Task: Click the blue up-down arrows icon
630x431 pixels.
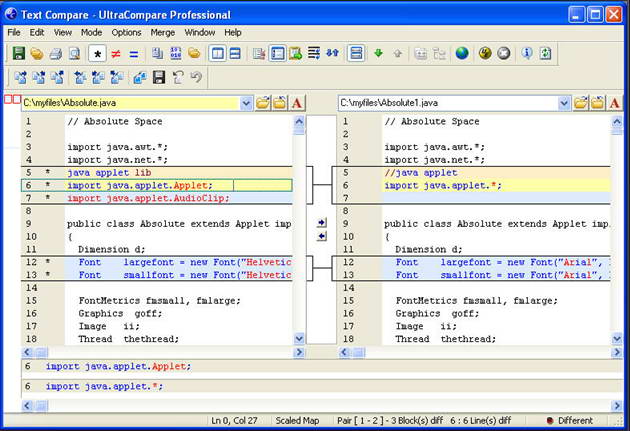Action: coord(332,53)
